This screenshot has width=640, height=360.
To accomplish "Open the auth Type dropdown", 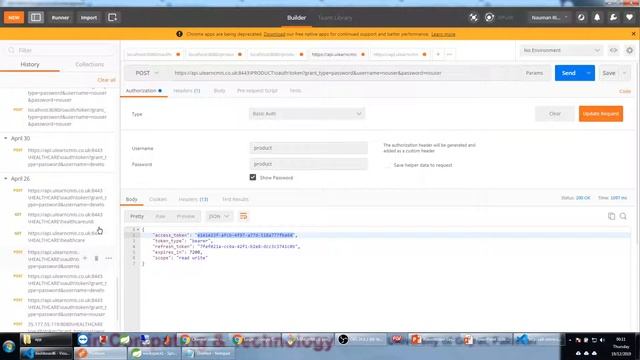I will (x=307, y=114).
